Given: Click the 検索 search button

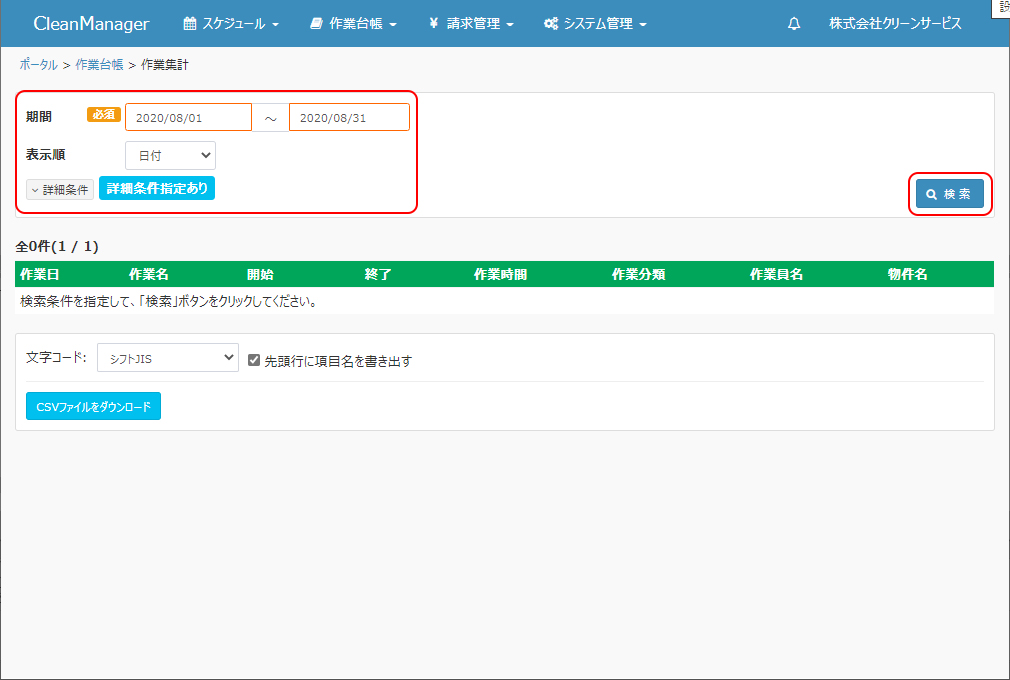Looking at the screenshot, I should click(949, 194).
